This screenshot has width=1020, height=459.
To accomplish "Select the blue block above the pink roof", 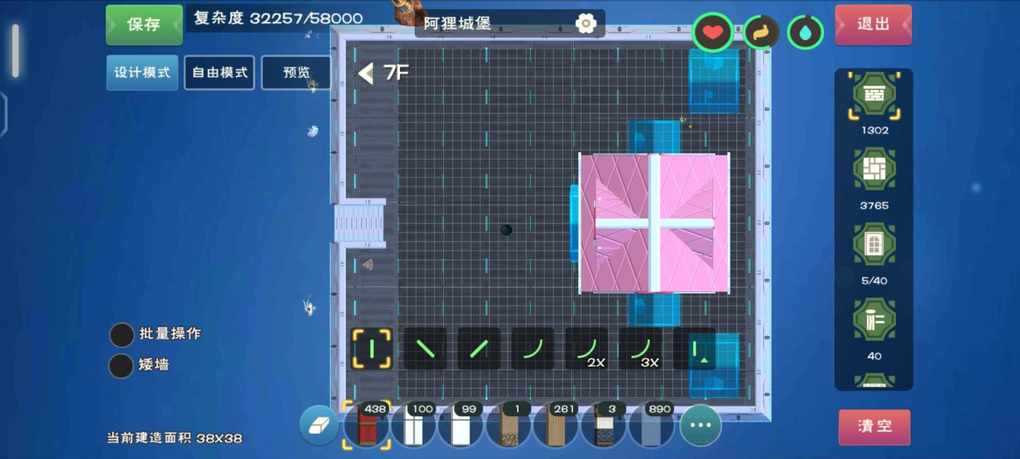I will tap(654, 137).
